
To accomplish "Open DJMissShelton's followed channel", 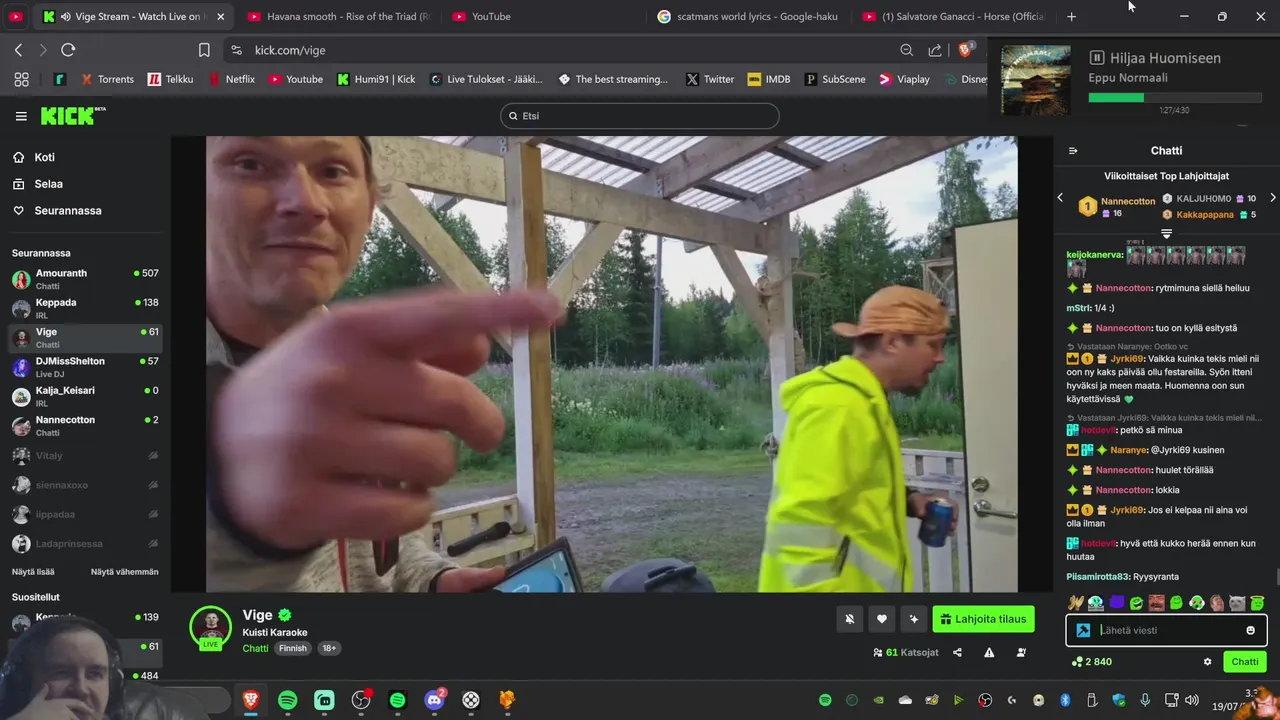I will tap(85, 367).
